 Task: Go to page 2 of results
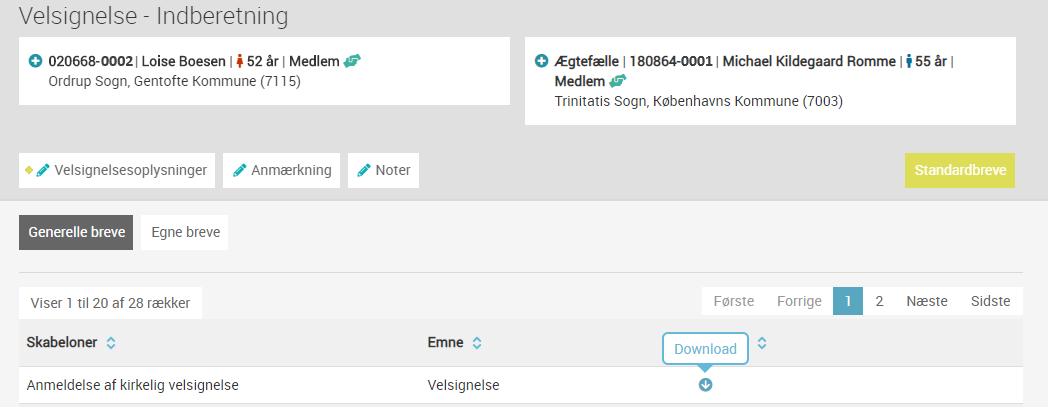(879, 301)
